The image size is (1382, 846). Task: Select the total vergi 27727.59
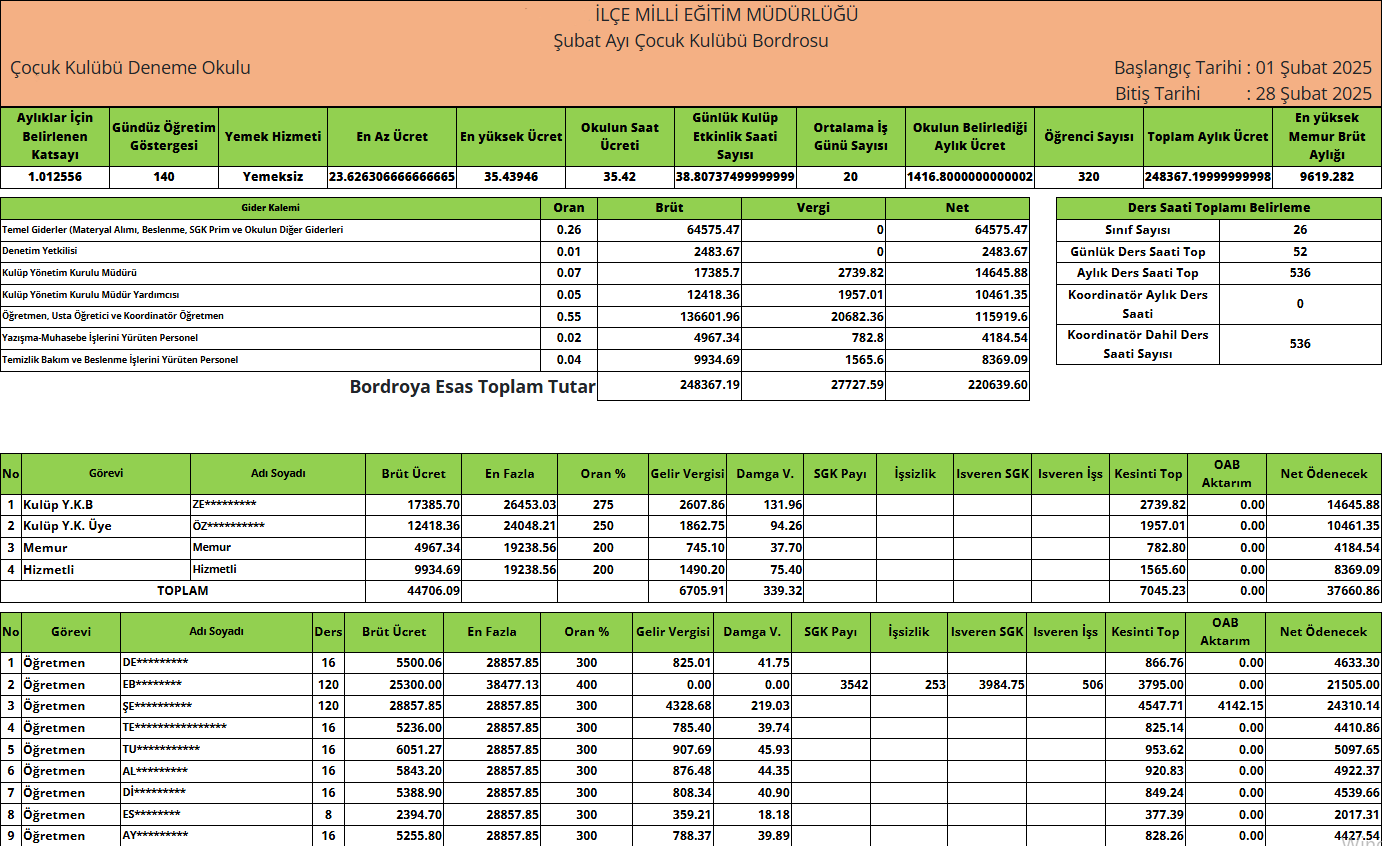click(x=858, y=384)
